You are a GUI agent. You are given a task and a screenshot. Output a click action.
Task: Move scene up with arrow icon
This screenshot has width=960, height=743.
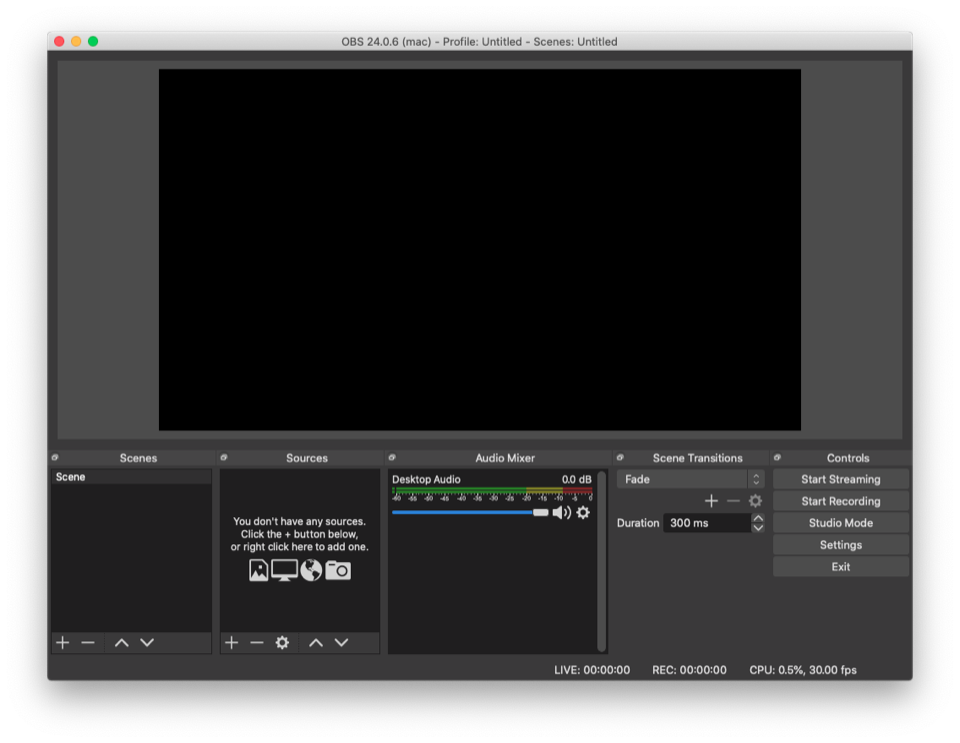point(122,642)
